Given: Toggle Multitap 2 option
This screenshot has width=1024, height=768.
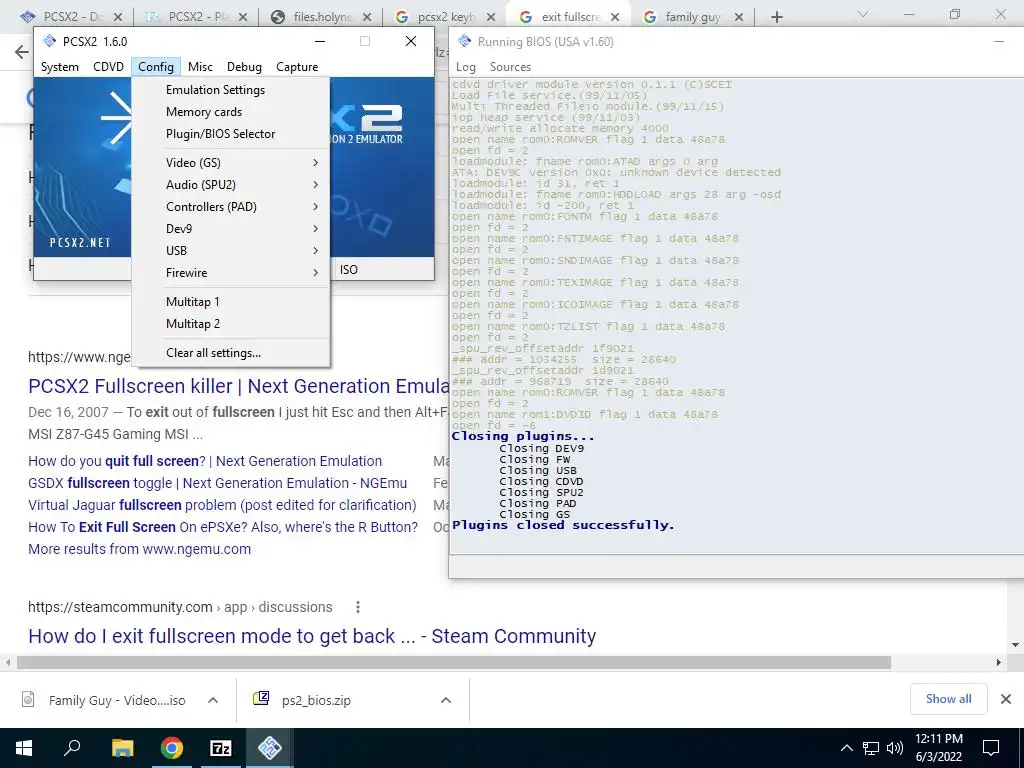Looking at the screenshot, I should coord(231,324).
